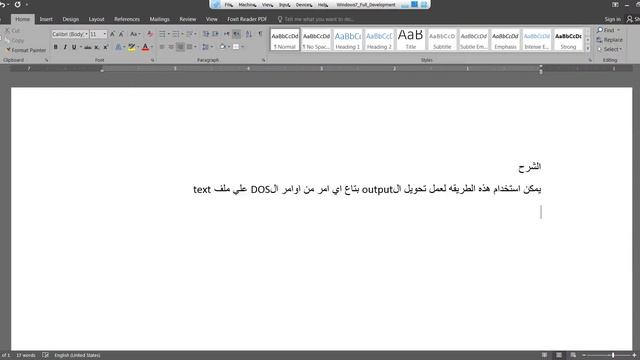The height and width of the screenshot is (360, 640).
Task: Apply the Heading 1 style
Action: tap(348, 40)
